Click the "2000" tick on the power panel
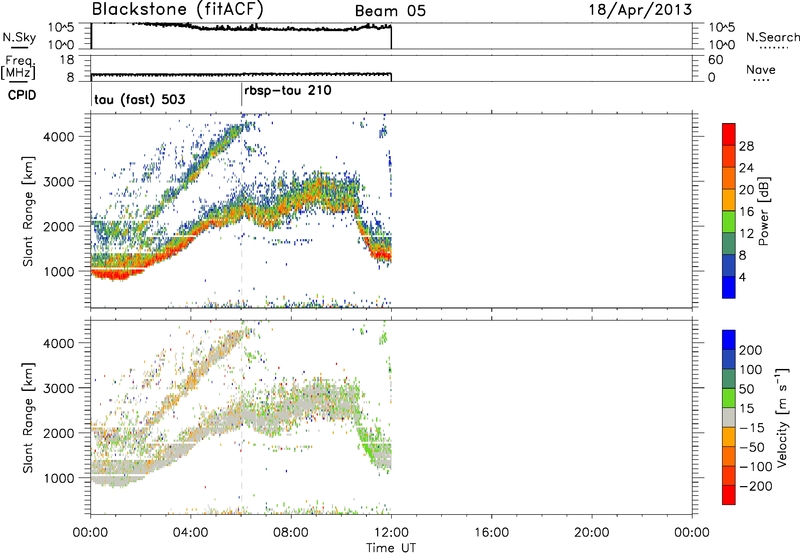 (58, 226)
